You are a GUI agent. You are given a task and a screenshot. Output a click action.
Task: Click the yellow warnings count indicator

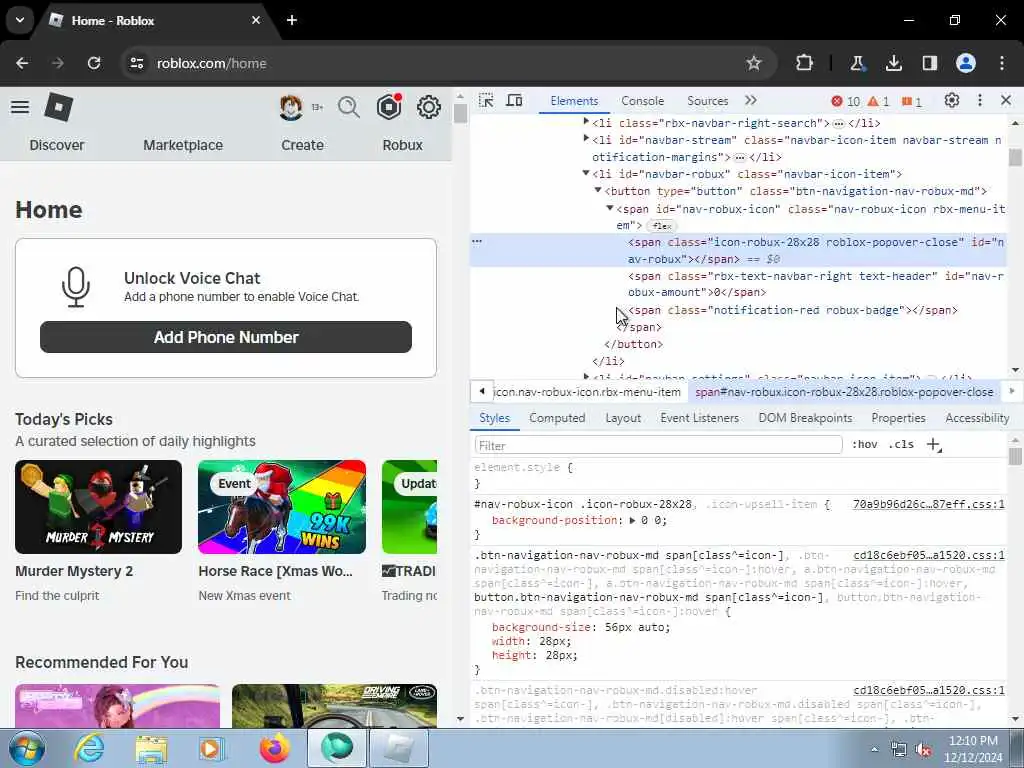(x=878, y=101)
